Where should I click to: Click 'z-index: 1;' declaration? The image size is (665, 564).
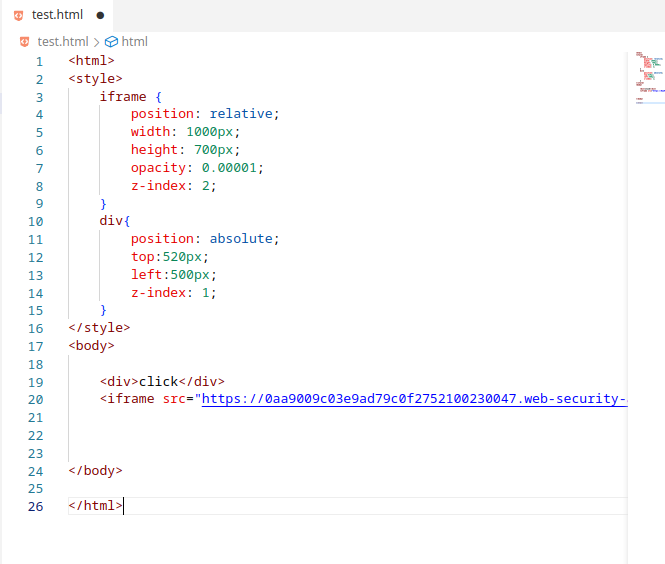click(174, 293)
